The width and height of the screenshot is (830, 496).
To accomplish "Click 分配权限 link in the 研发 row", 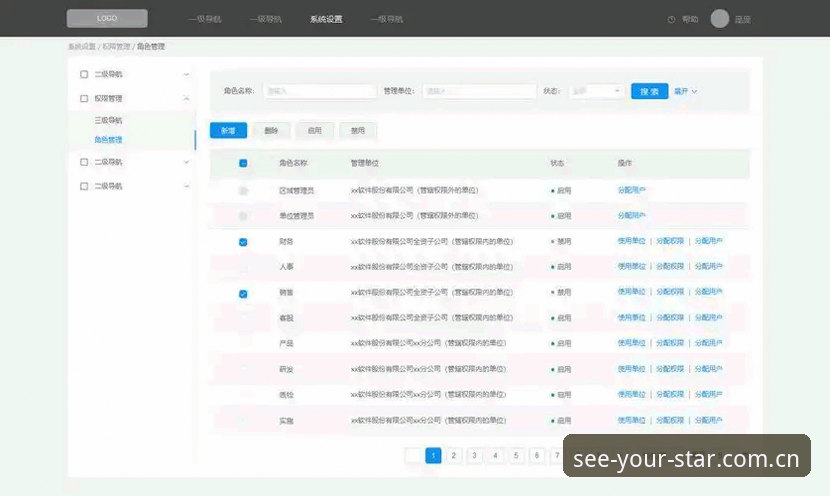I will (x=670, y=369).
